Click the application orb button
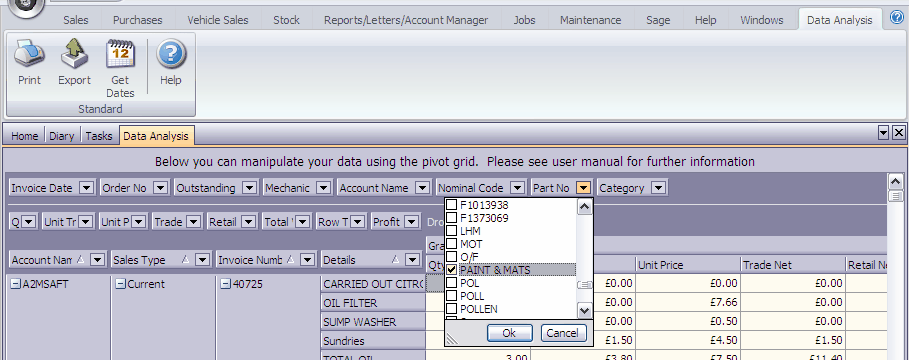Viewport: 909px width, 360px height. coord(26,6)
